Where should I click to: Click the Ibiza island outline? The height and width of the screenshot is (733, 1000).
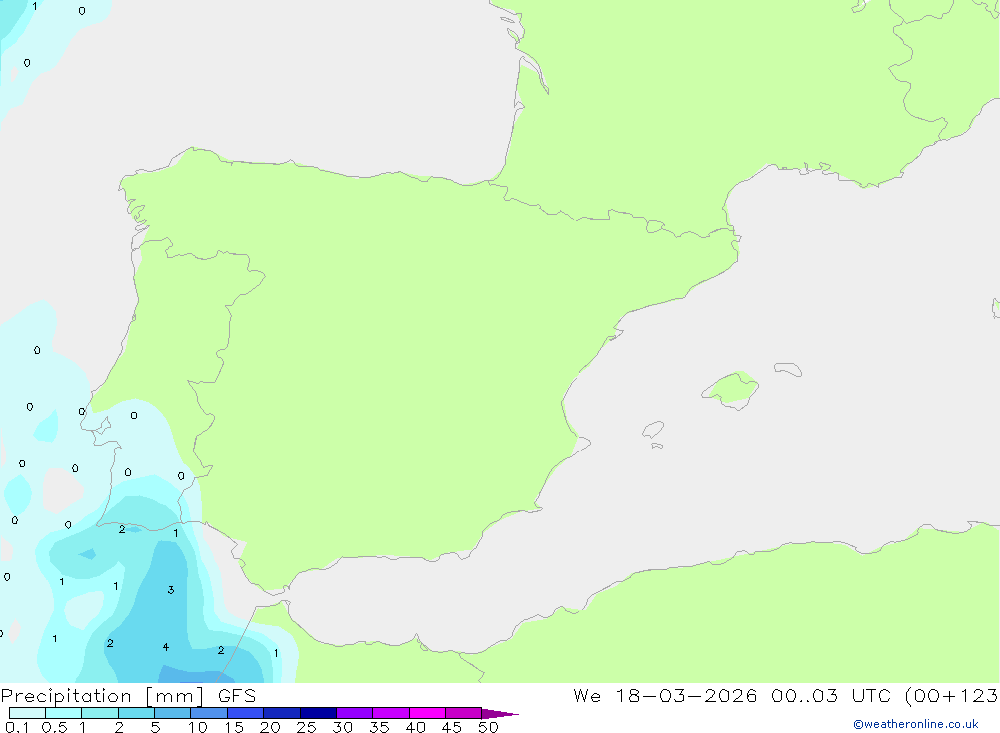653,430
